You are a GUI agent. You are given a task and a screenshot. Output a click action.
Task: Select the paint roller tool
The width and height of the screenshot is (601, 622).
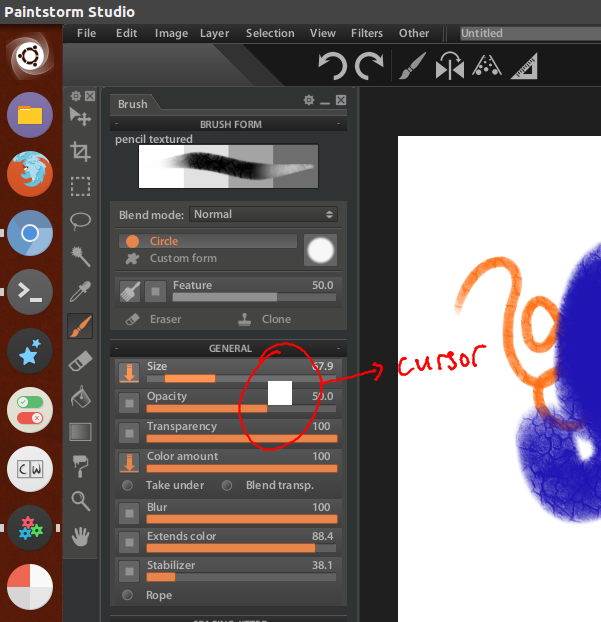point(80,466)
